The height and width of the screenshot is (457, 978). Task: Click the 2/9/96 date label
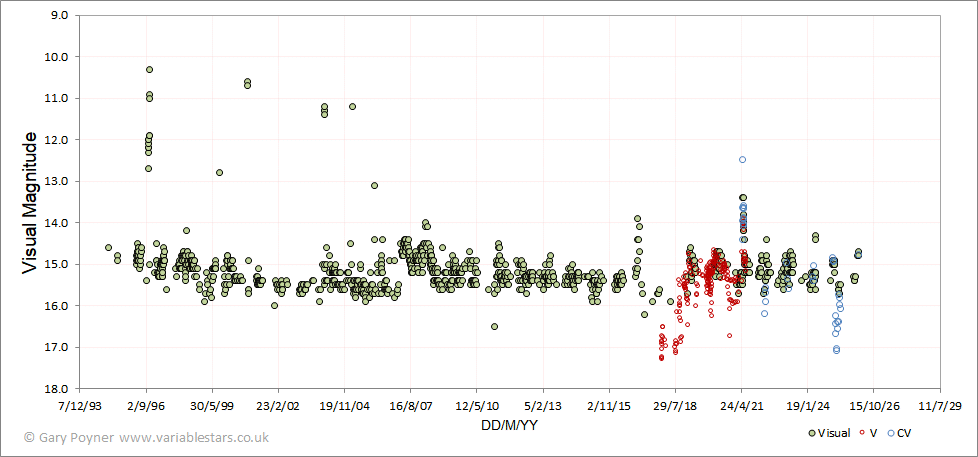tap(147, 406)
